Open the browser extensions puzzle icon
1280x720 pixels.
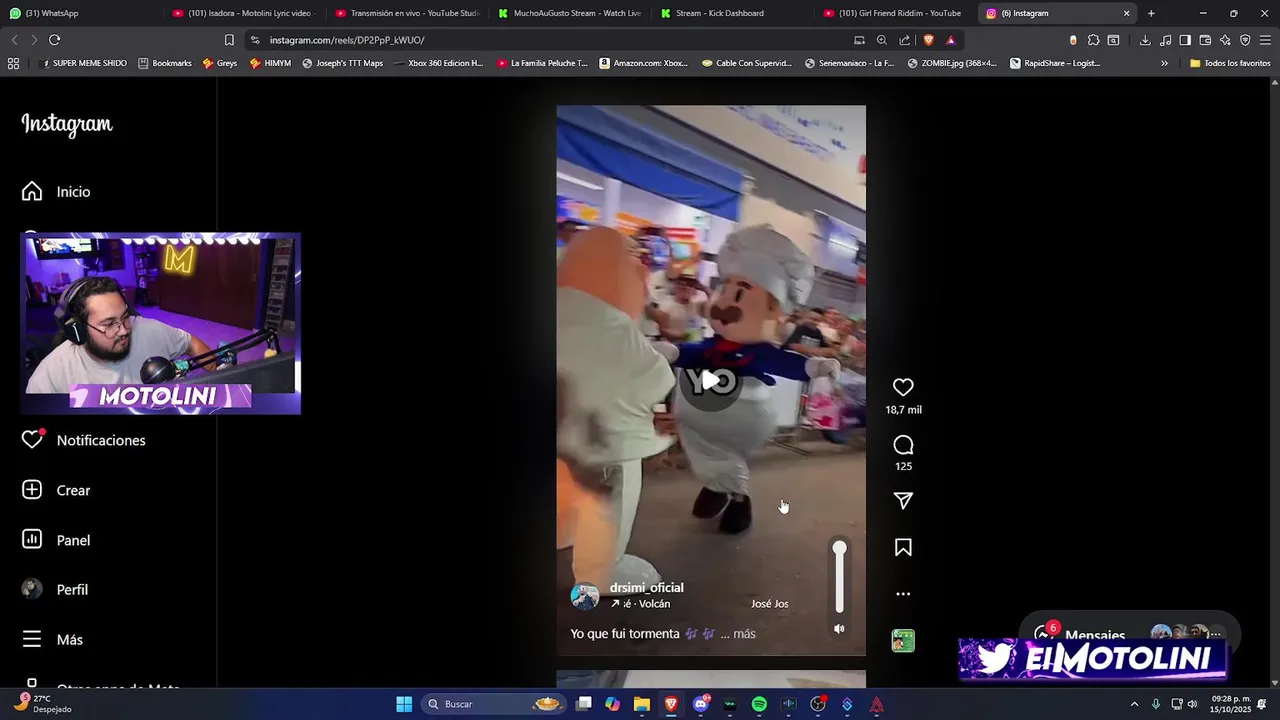1093,40
